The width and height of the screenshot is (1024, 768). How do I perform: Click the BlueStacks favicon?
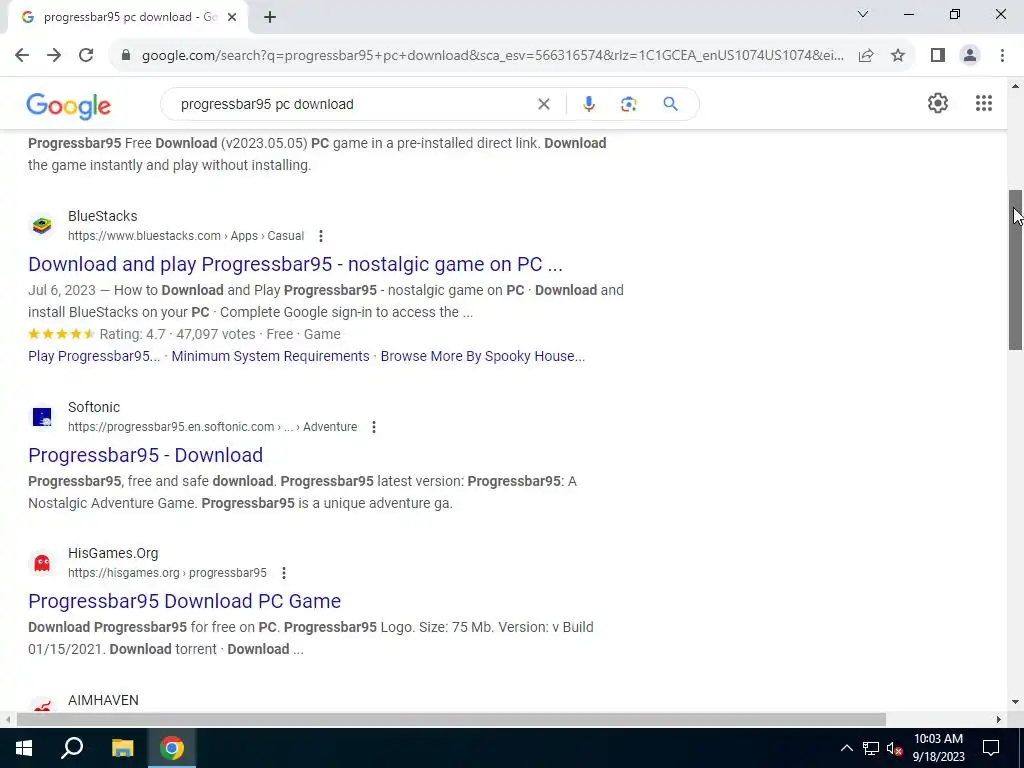click(42, 226)
